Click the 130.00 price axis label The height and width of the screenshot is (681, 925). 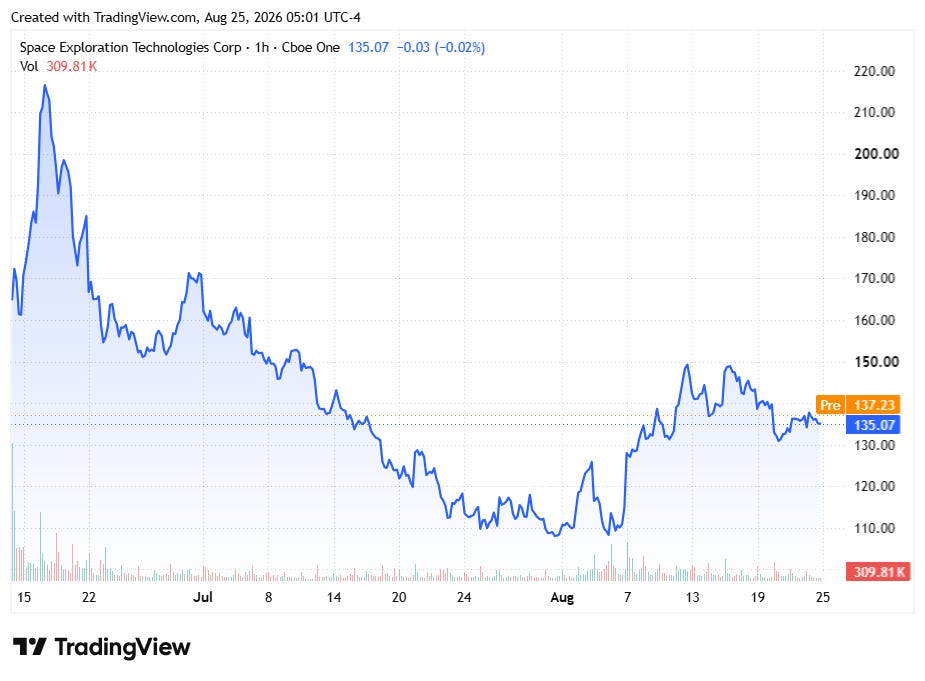(x=874, y=445)
